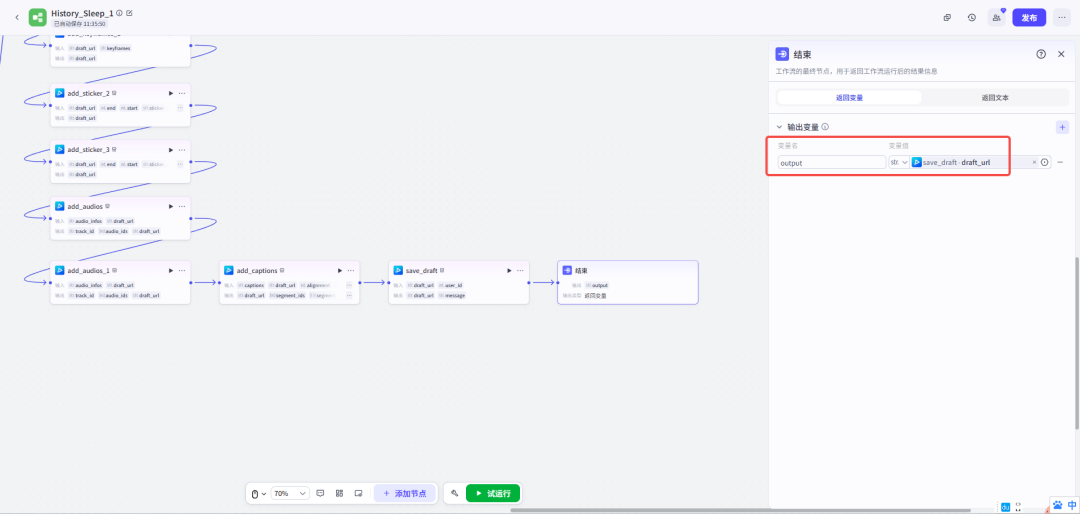Run the add_sticker_2 node
The height and width of the screenshot is (514, 1080).
coord(171,93)
